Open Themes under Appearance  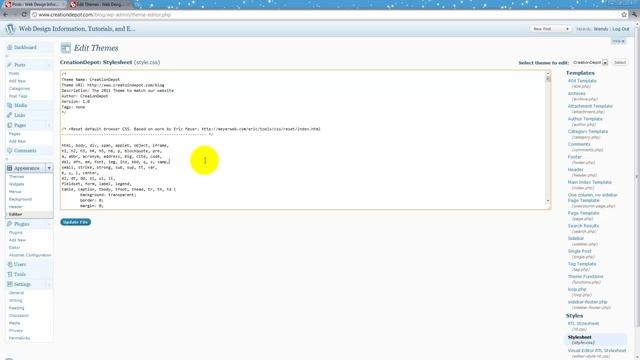tap(16, 177)
